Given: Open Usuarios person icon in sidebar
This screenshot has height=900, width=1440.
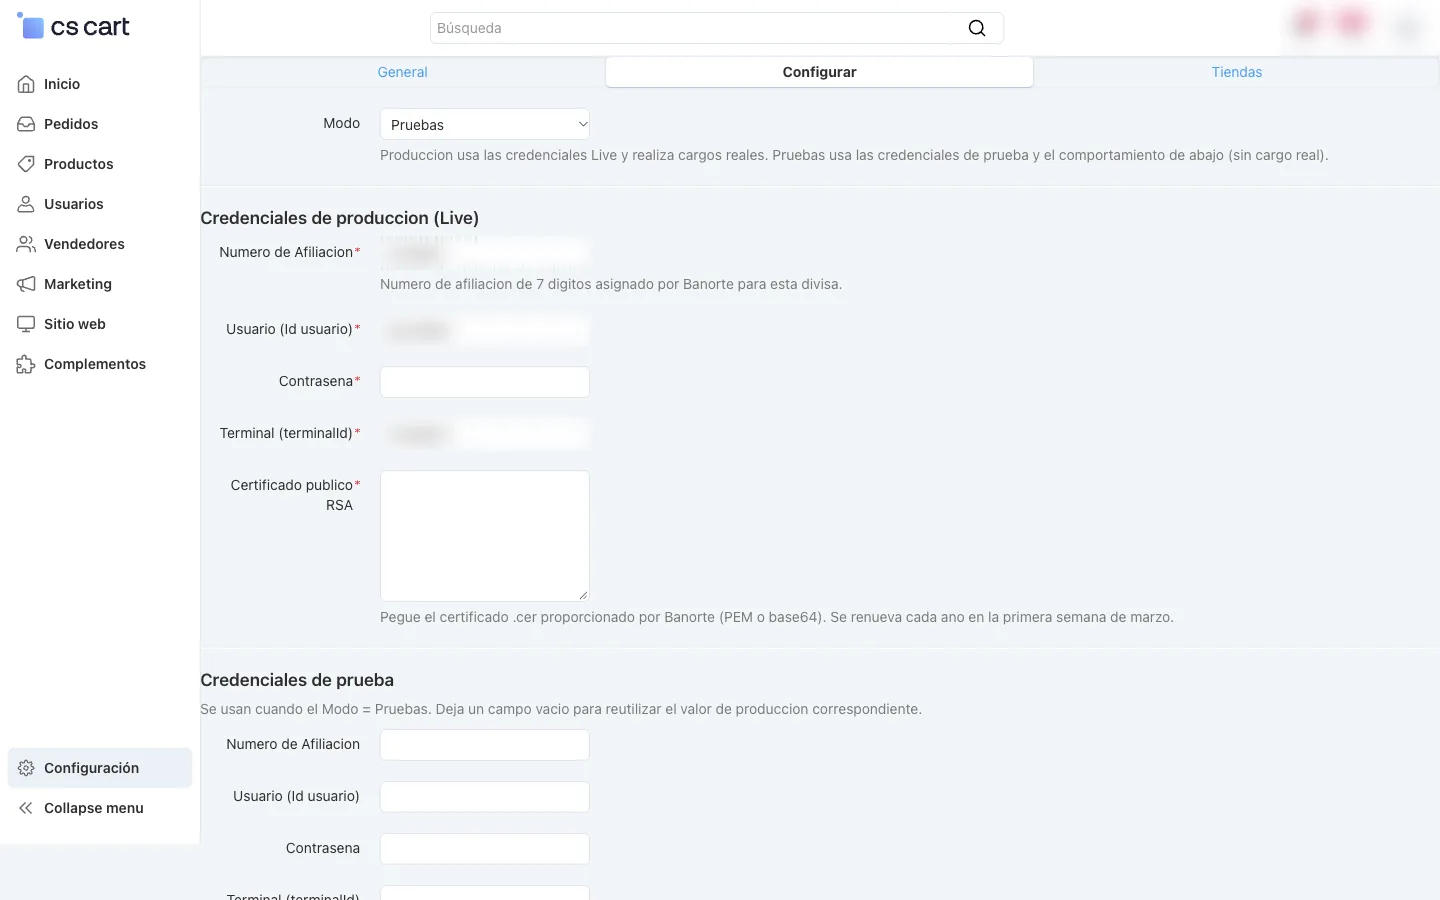Looking at the screenshot, I should pyautogui.click(x=26, y=204).
